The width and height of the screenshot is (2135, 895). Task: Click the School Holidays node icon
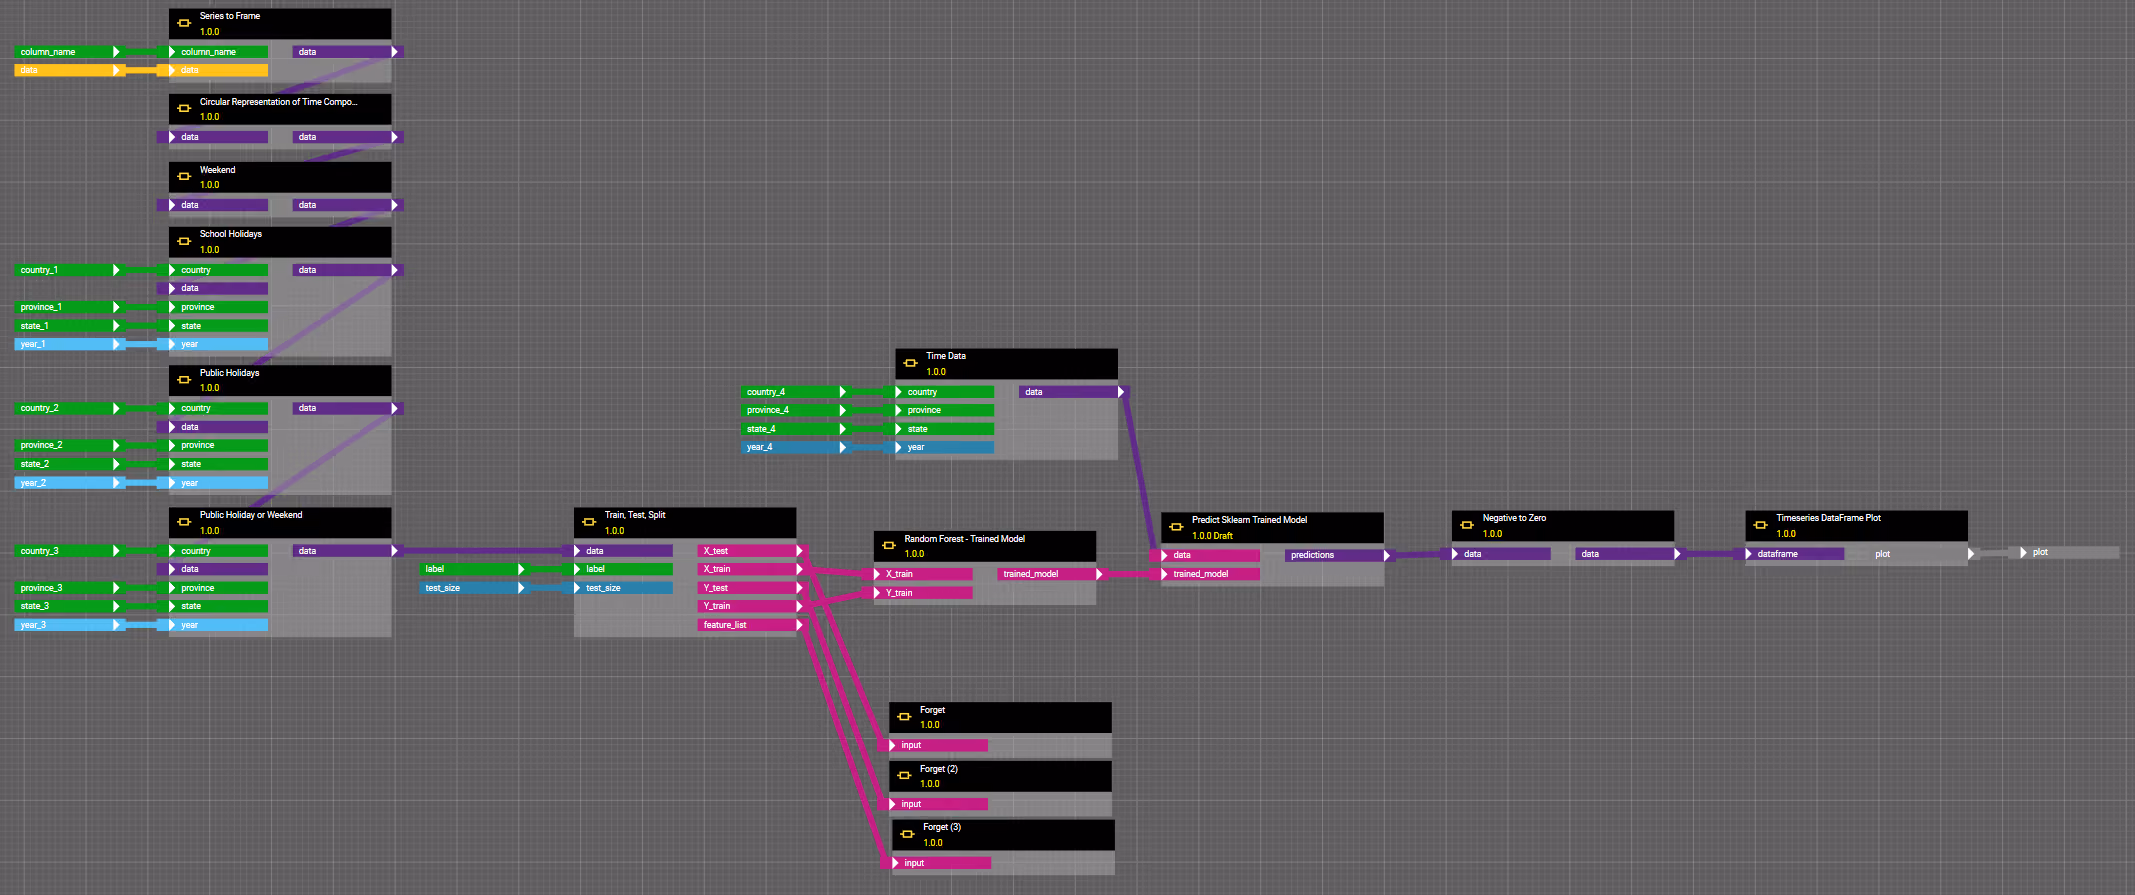pos(184,241)
